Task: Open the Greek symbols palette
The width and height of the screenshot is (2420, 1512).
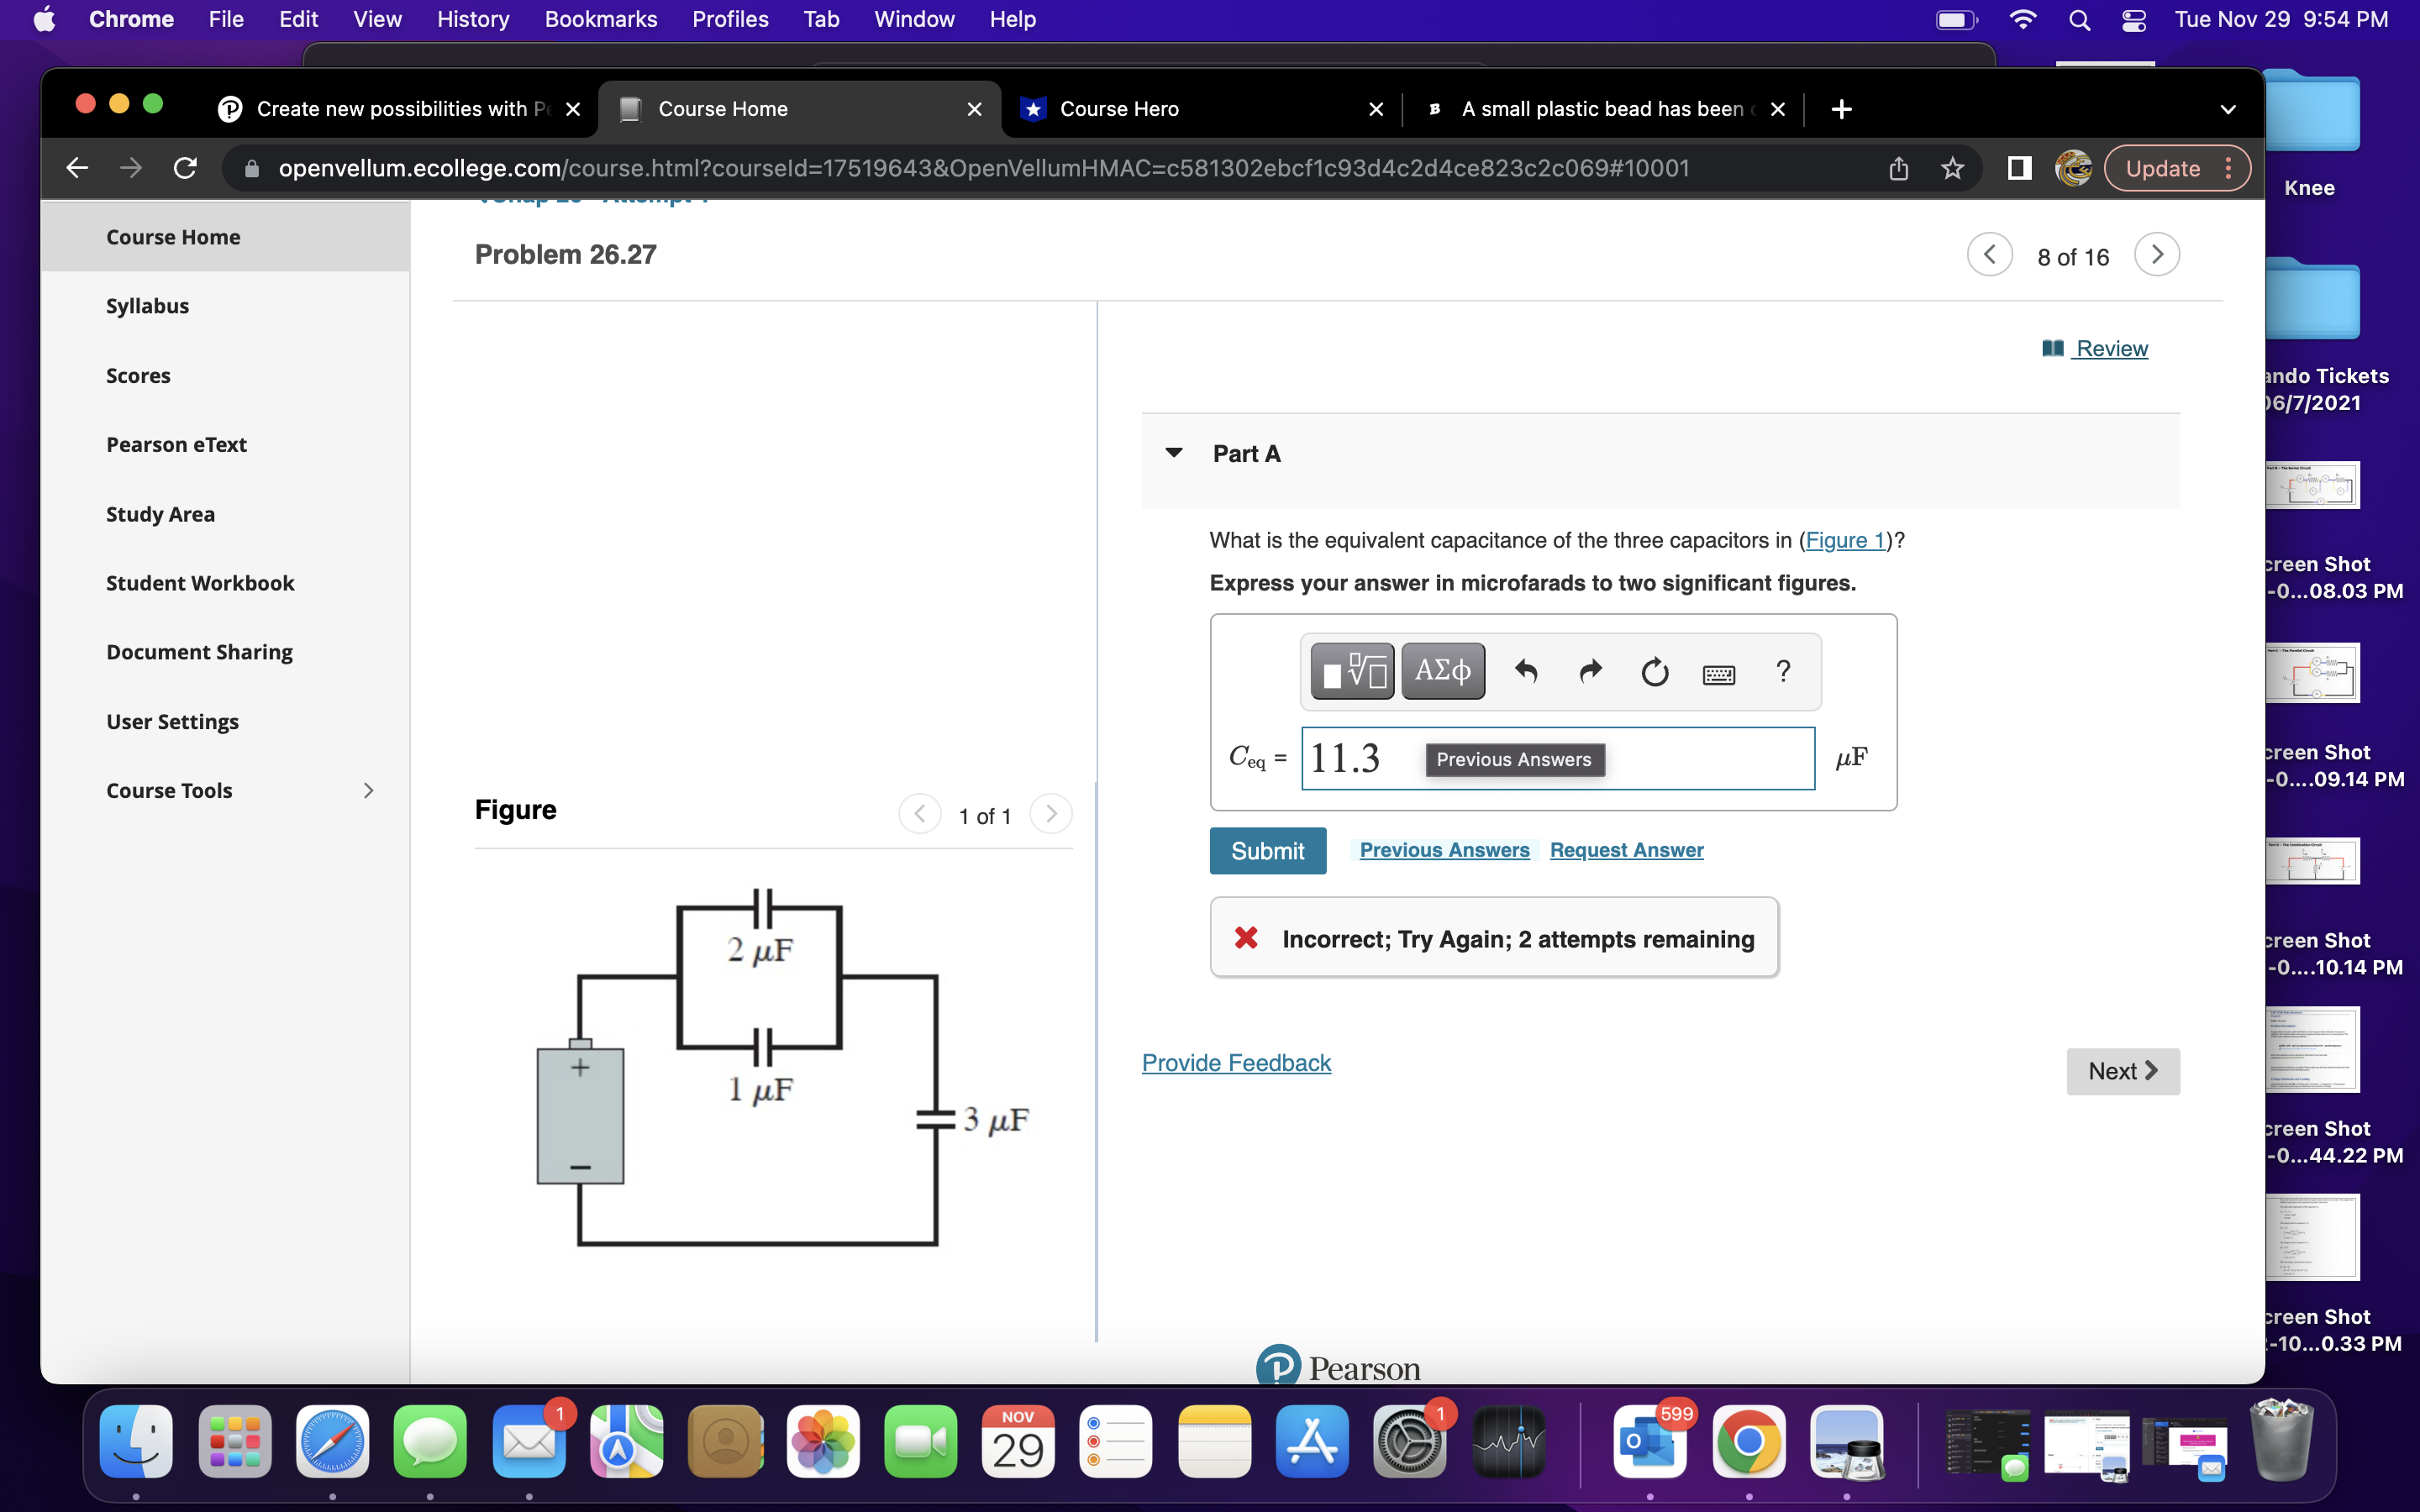Action: tap(1442, 671)
